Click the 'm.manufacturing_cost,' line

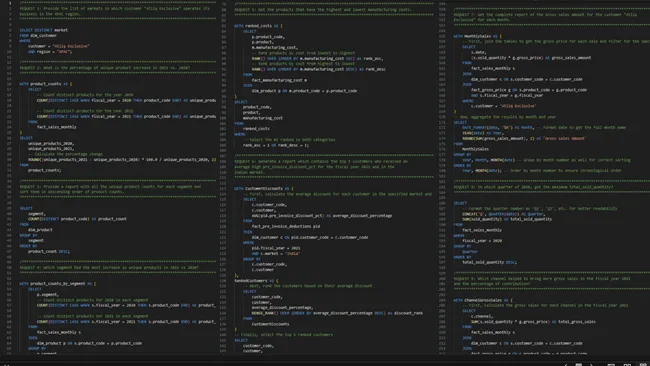(x=274, y=47)
